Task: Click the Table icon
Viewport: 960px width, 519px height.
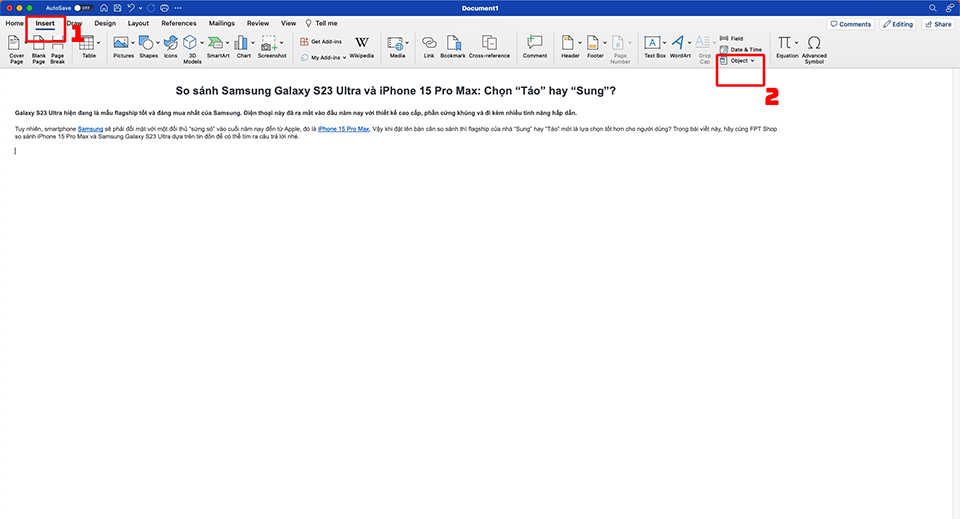Action: coord(87,43)
